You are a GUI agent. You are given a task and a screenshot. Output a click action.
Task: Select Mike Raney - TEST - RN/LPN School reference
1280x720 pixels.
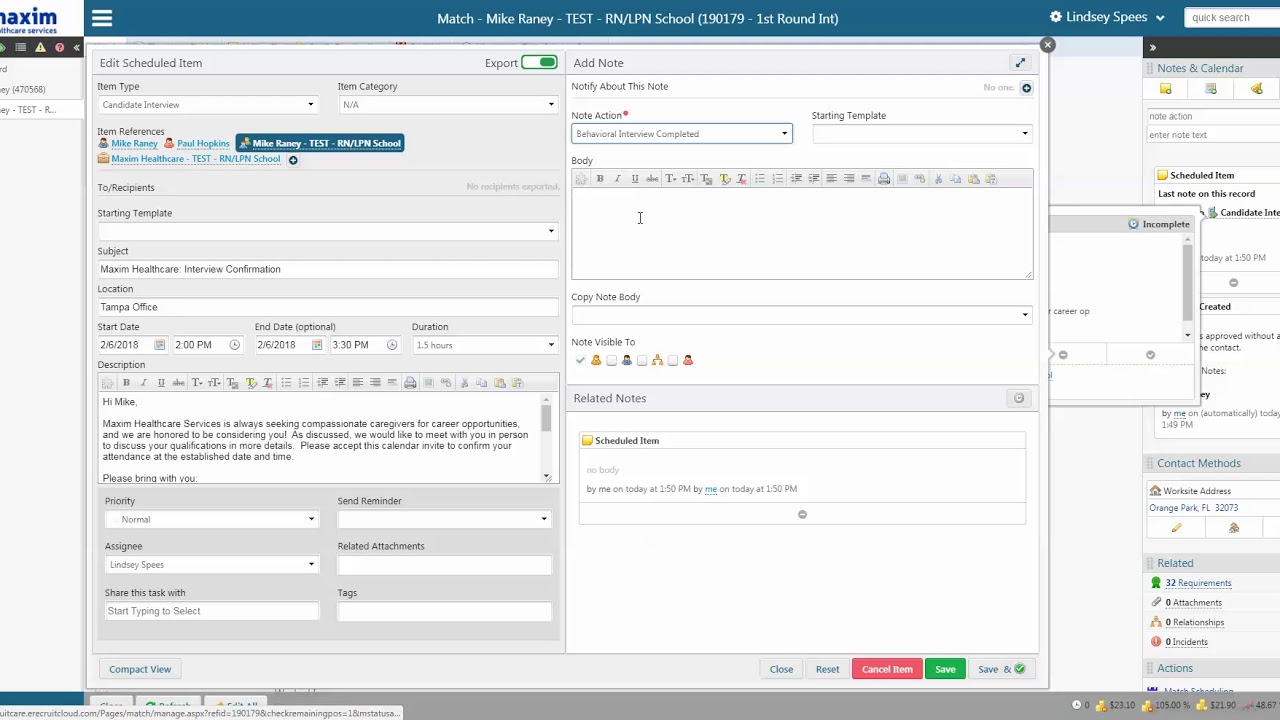320,144
